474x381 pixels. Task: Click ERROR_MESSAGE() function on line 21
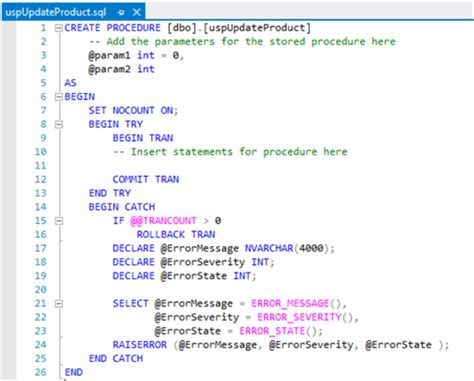pyautogui.click(x=296, y=303)
